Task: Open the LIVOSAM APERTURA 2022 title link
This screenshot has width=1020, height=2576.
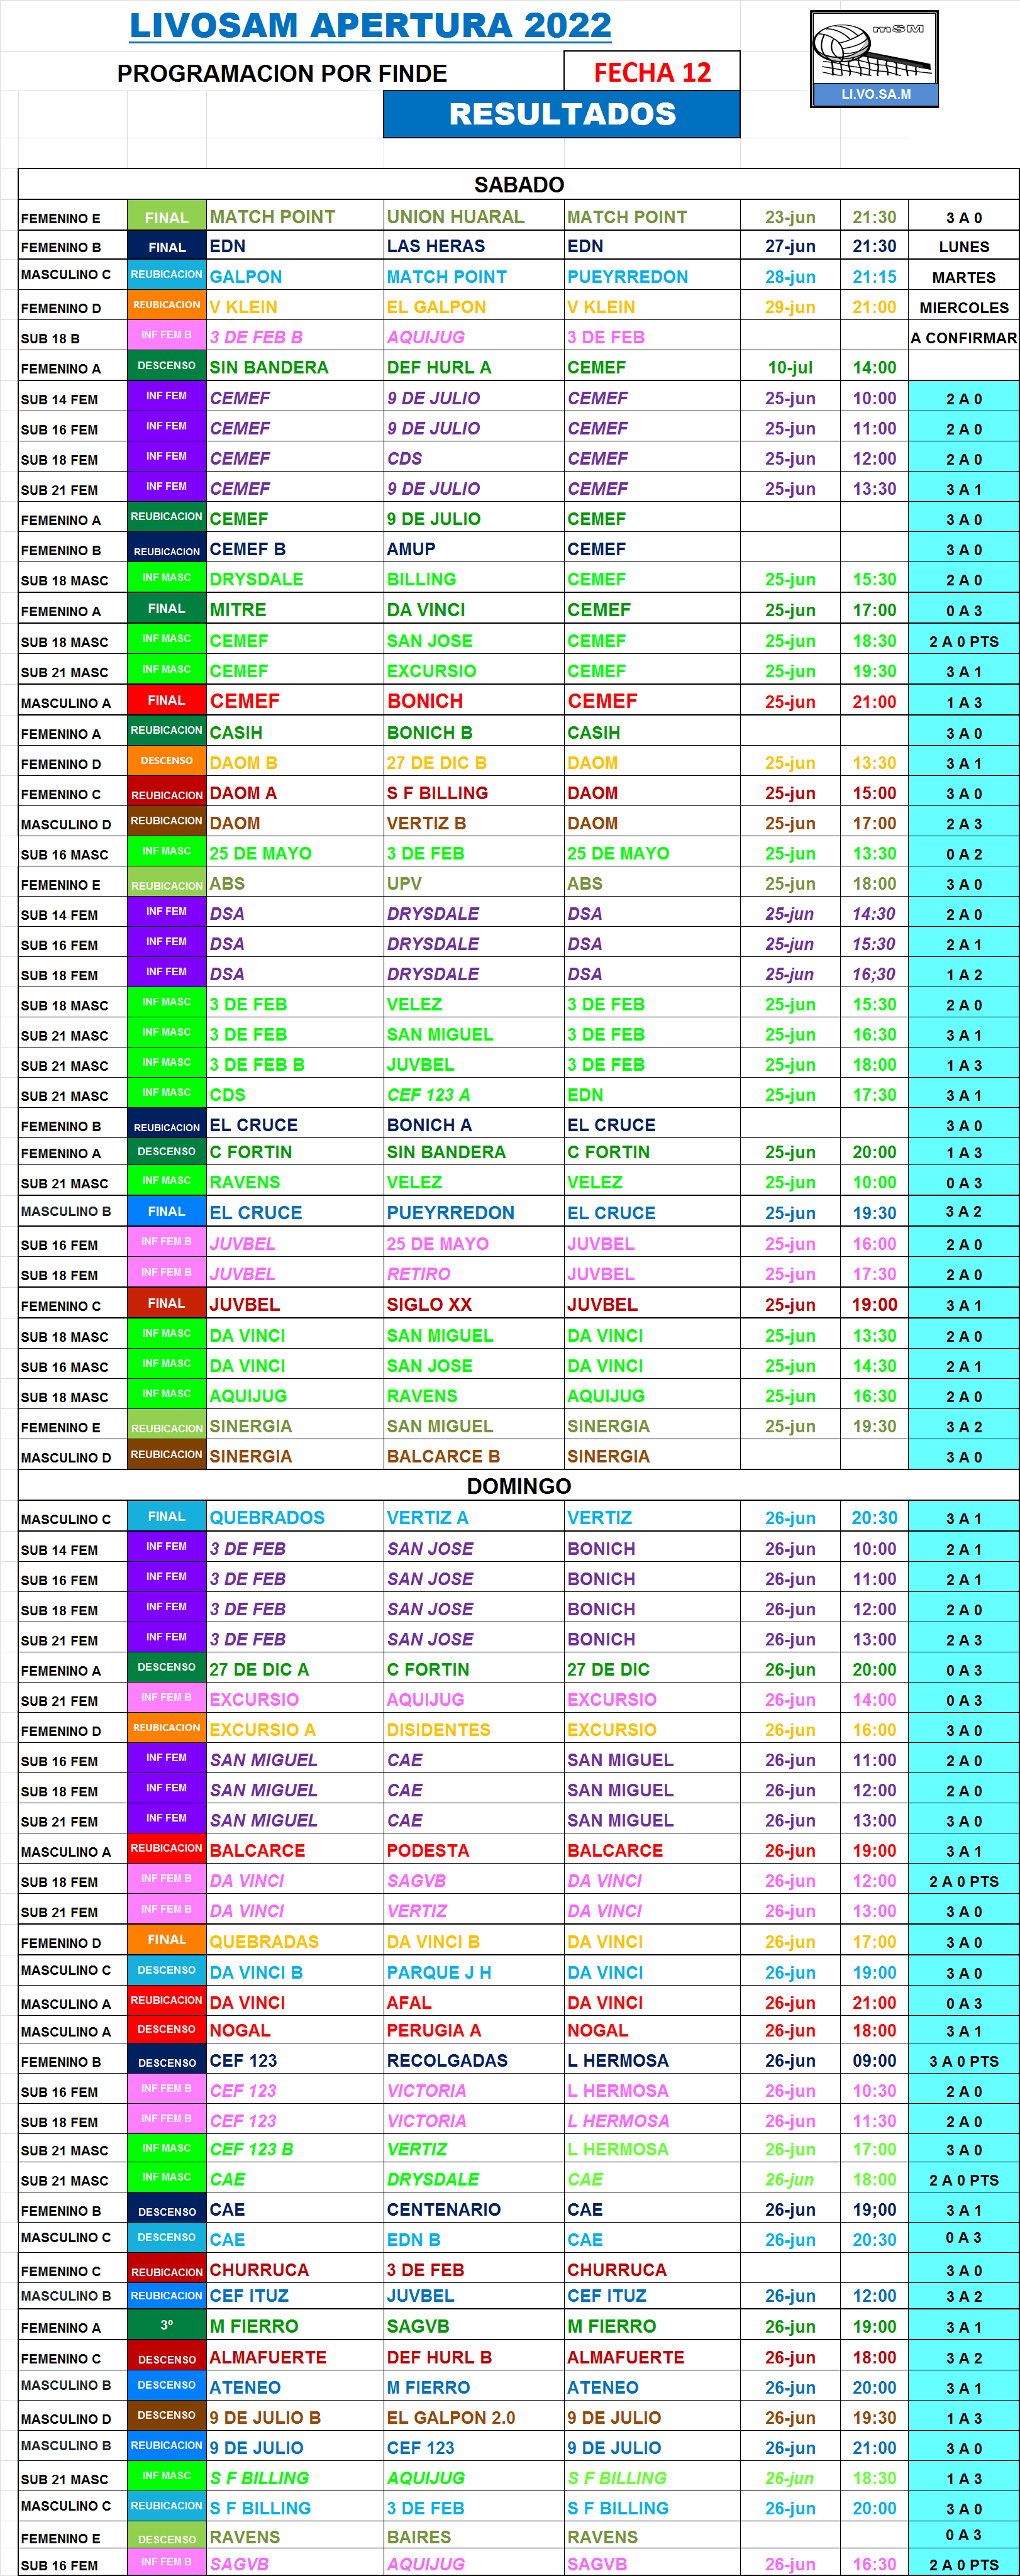Action: 370,25
